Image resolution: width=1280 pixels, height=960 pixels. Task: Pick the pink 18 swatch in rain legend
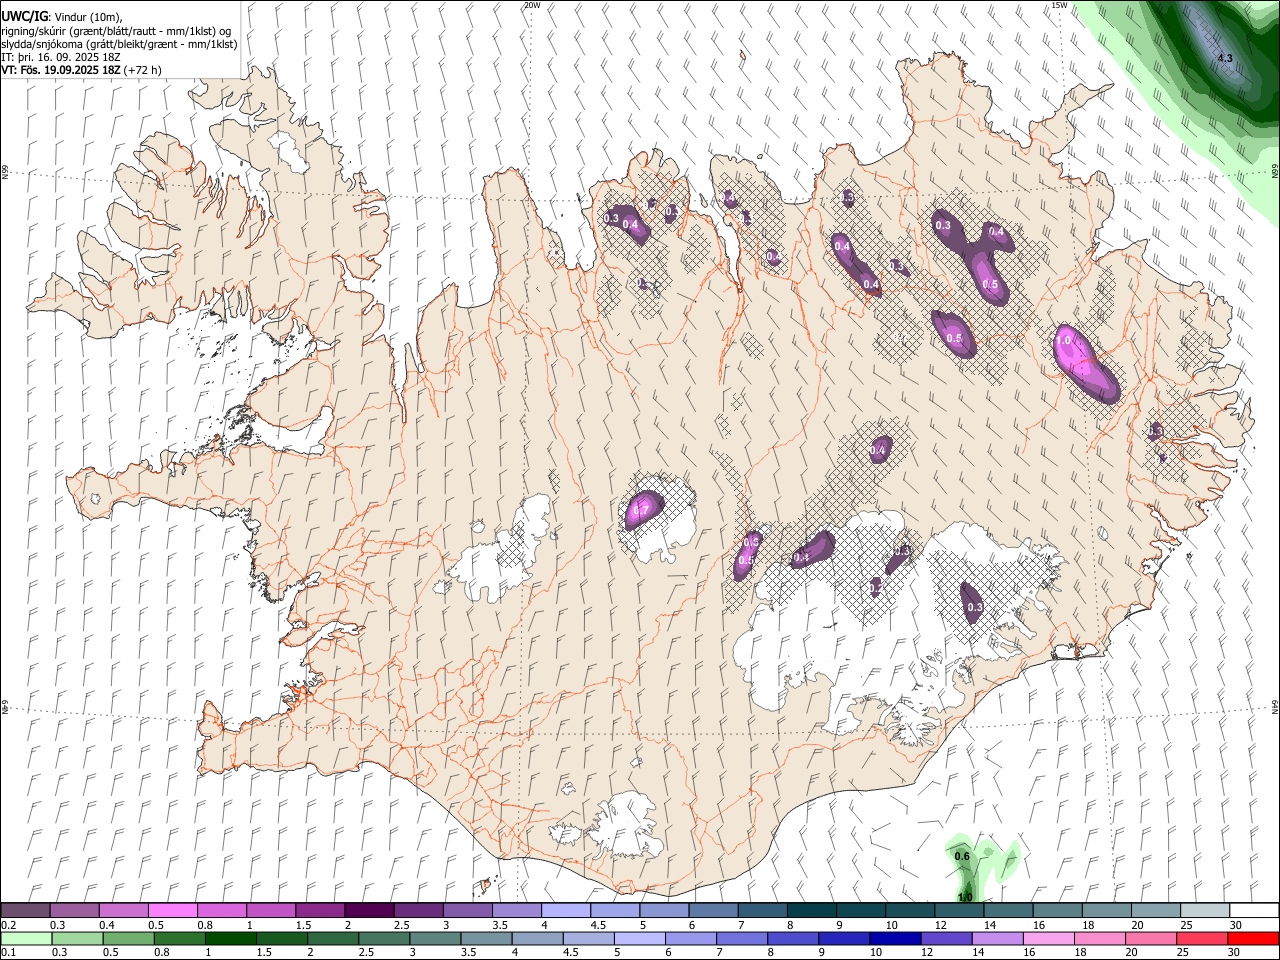(1099, 938)
